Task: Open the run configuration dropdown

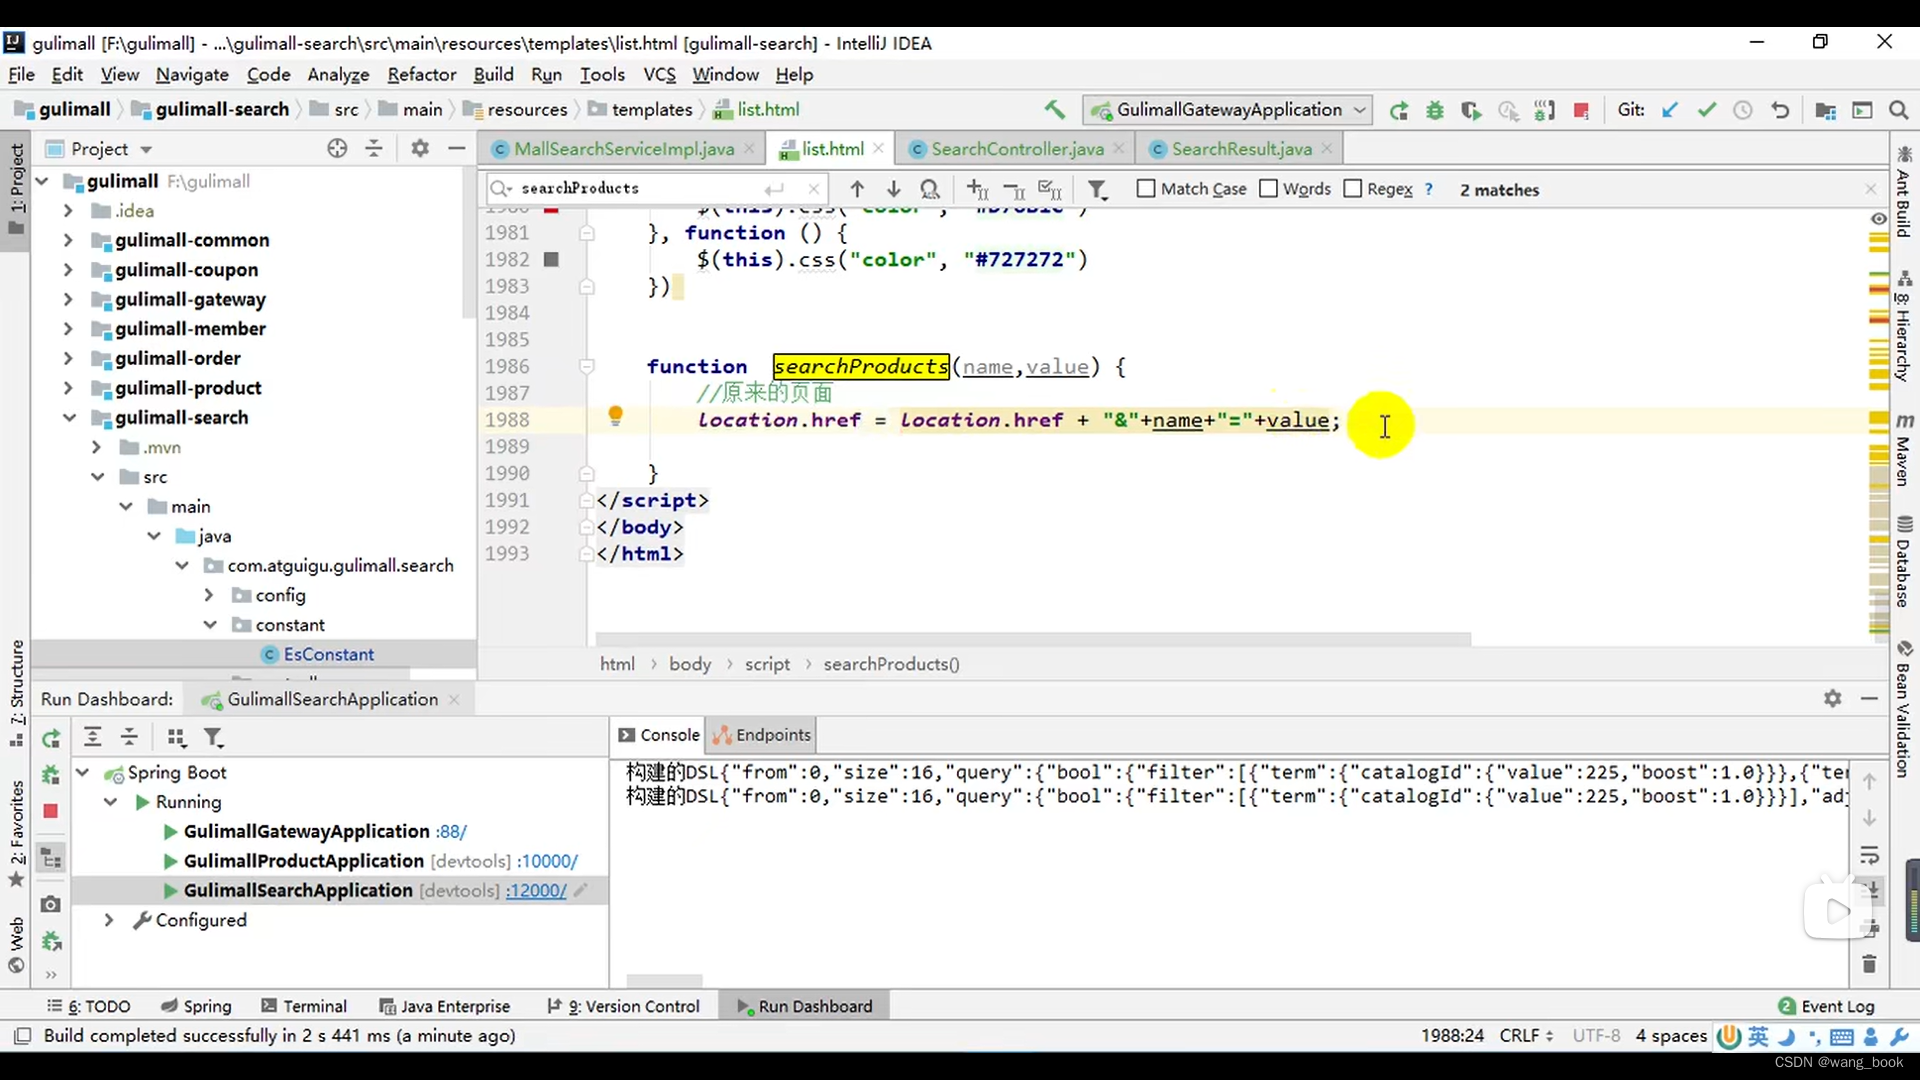Action: tap(1229, 110)
